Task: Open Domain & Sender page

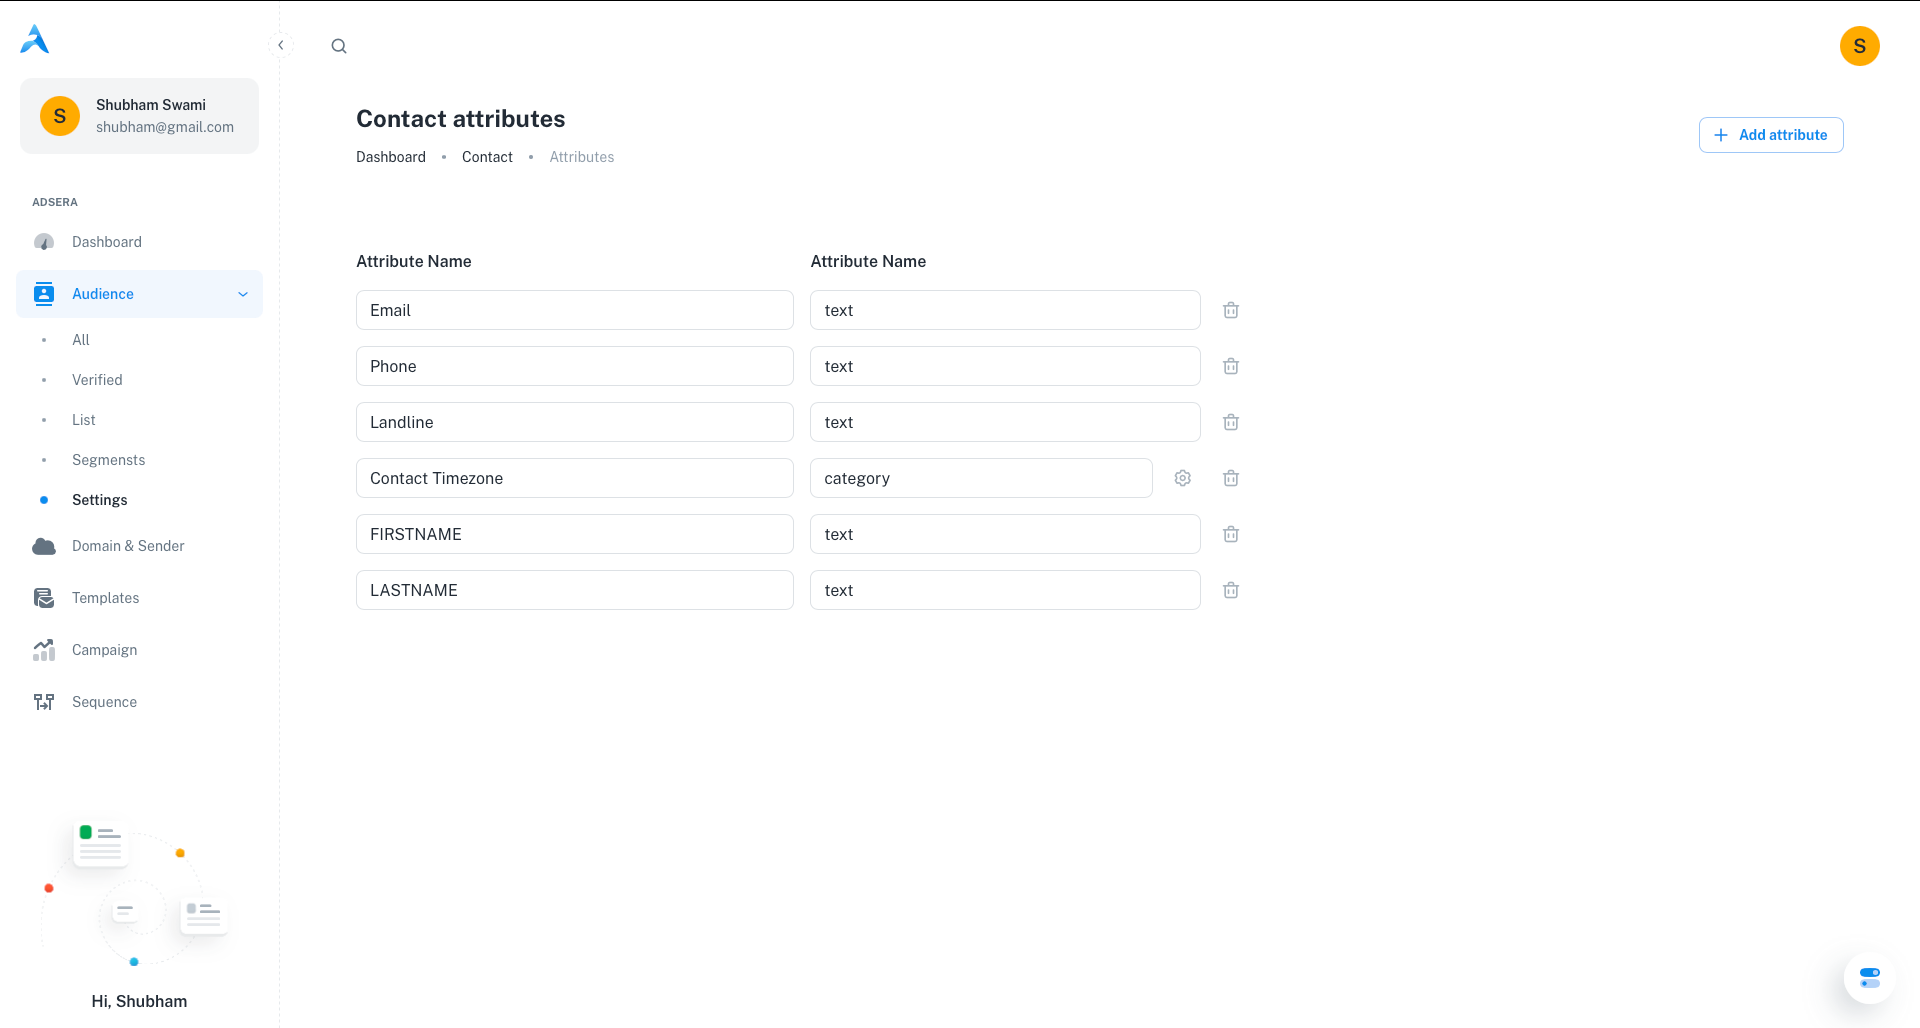Action: coord(128,546)
